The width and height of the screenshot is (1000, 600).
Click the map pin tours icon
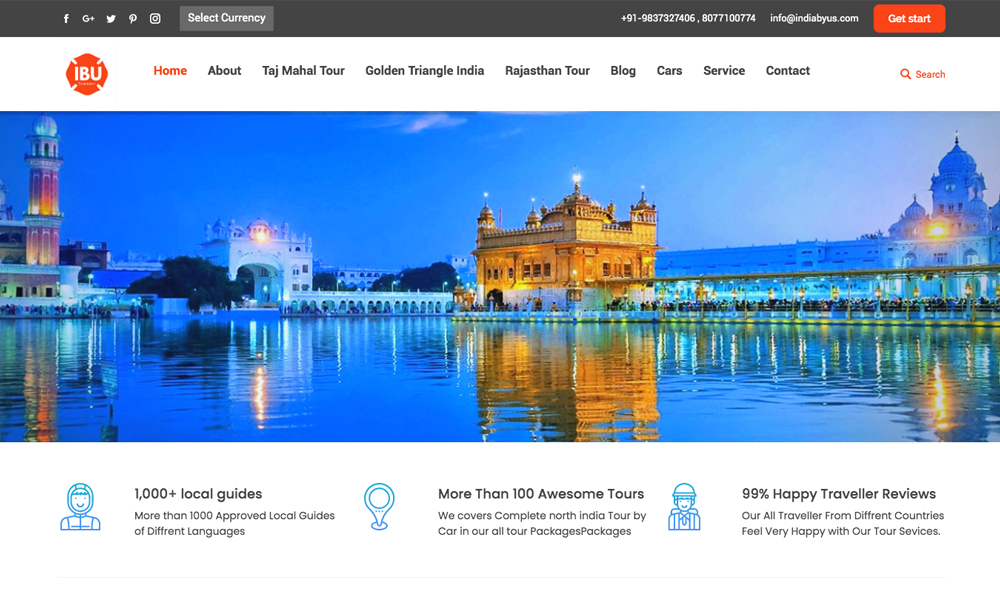(x=379, y=507)
